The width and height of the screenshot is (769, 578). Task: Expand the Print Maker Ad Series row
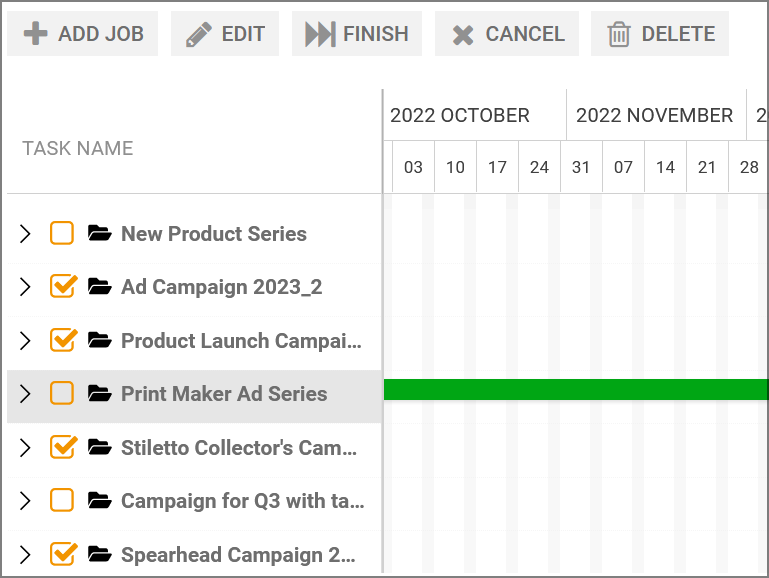tap(25, 394)
